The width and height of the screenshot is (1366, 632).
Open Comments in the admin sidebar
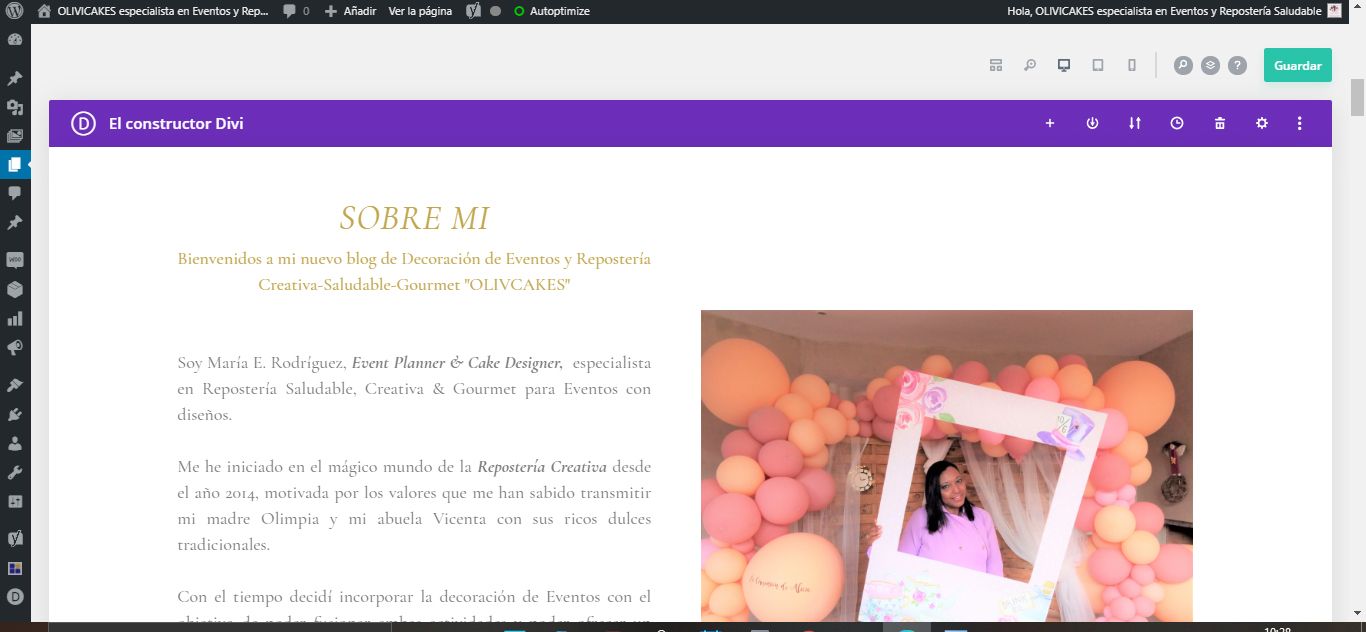15,193
